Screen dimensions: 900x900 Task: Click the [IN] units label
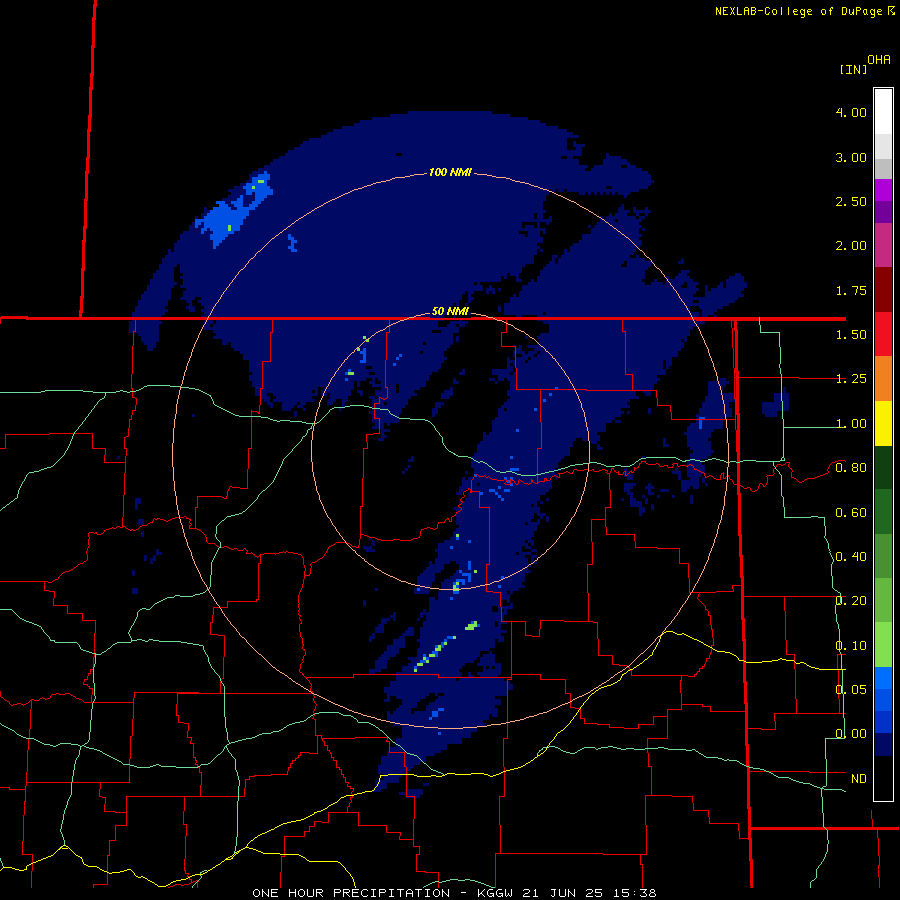click(x=853, y=69)
